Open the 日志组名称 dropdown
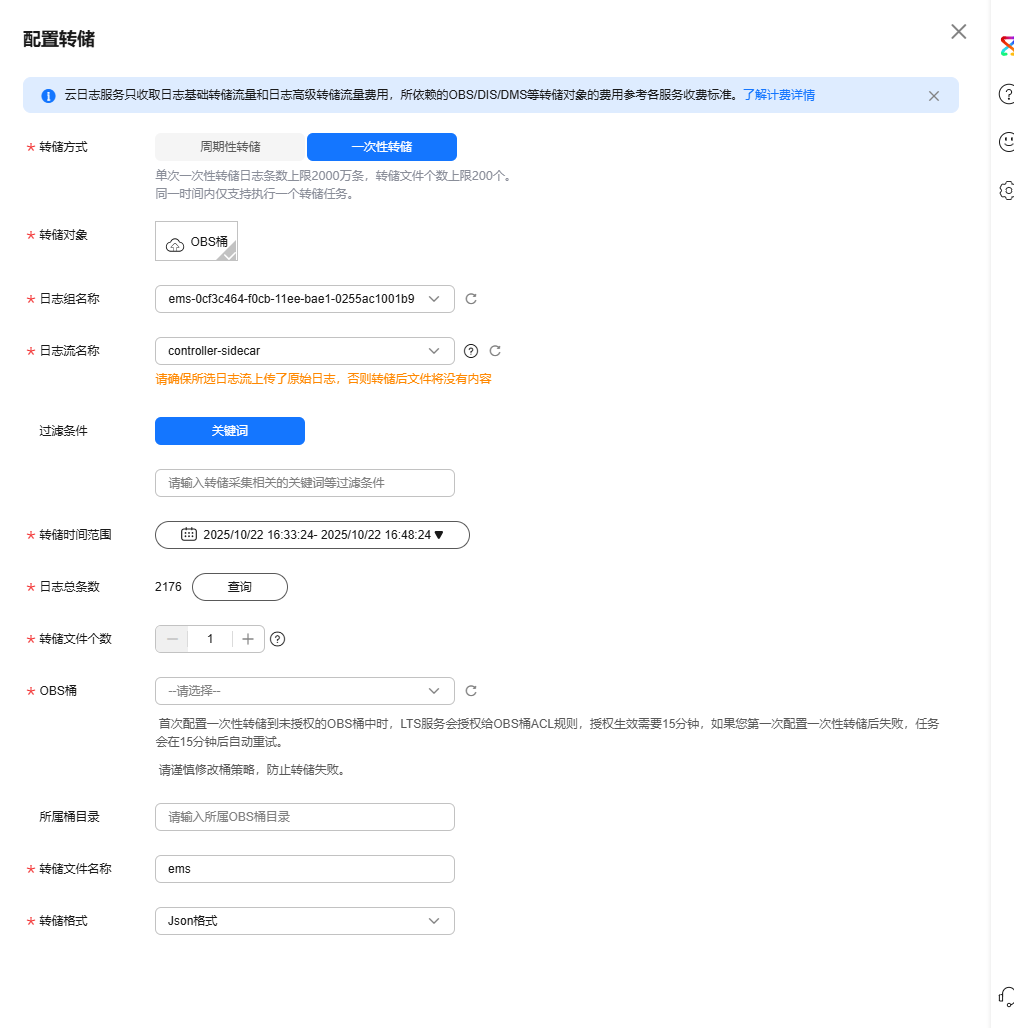This screenshot has height=1028, width=1014. tap(305, 299)
